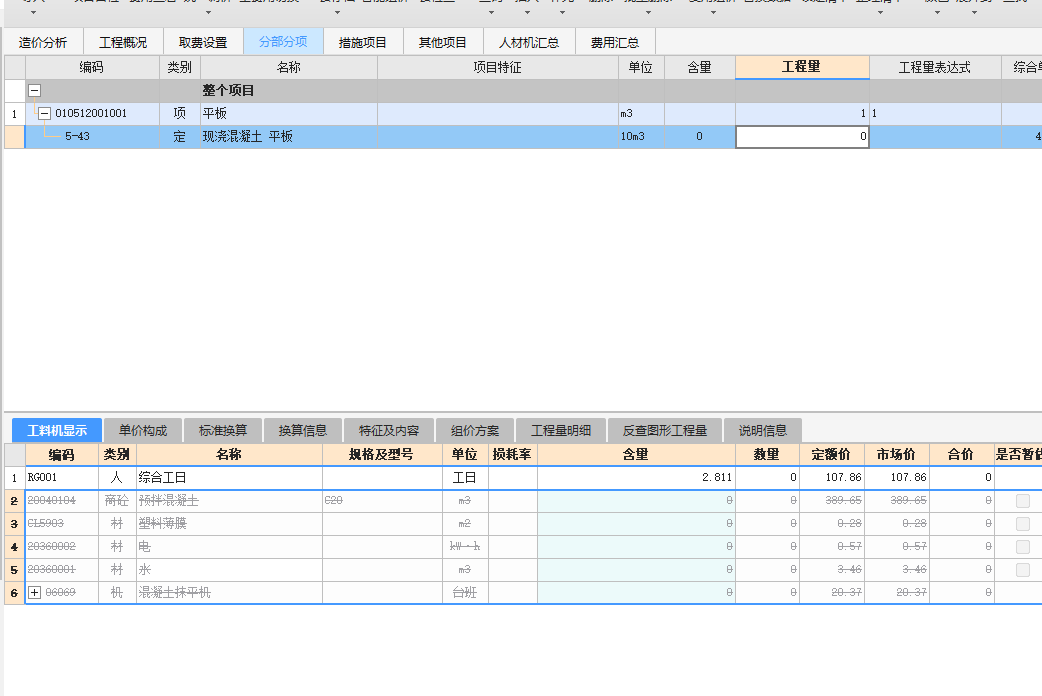Switch to the 单价构成 tab

(x=143, y=431)
